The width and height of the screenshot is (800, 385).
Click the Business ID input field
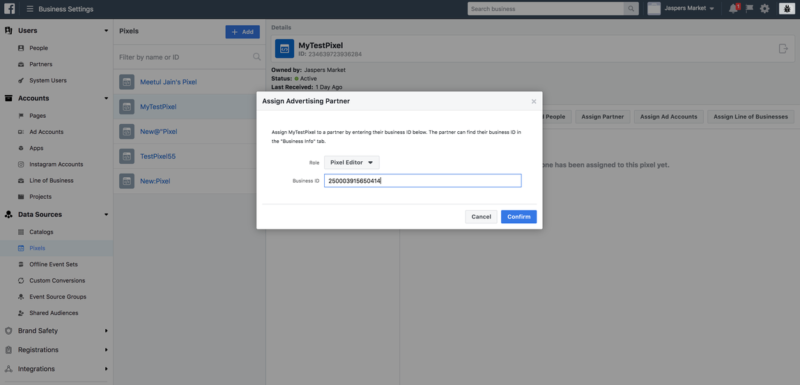(422, 181)
